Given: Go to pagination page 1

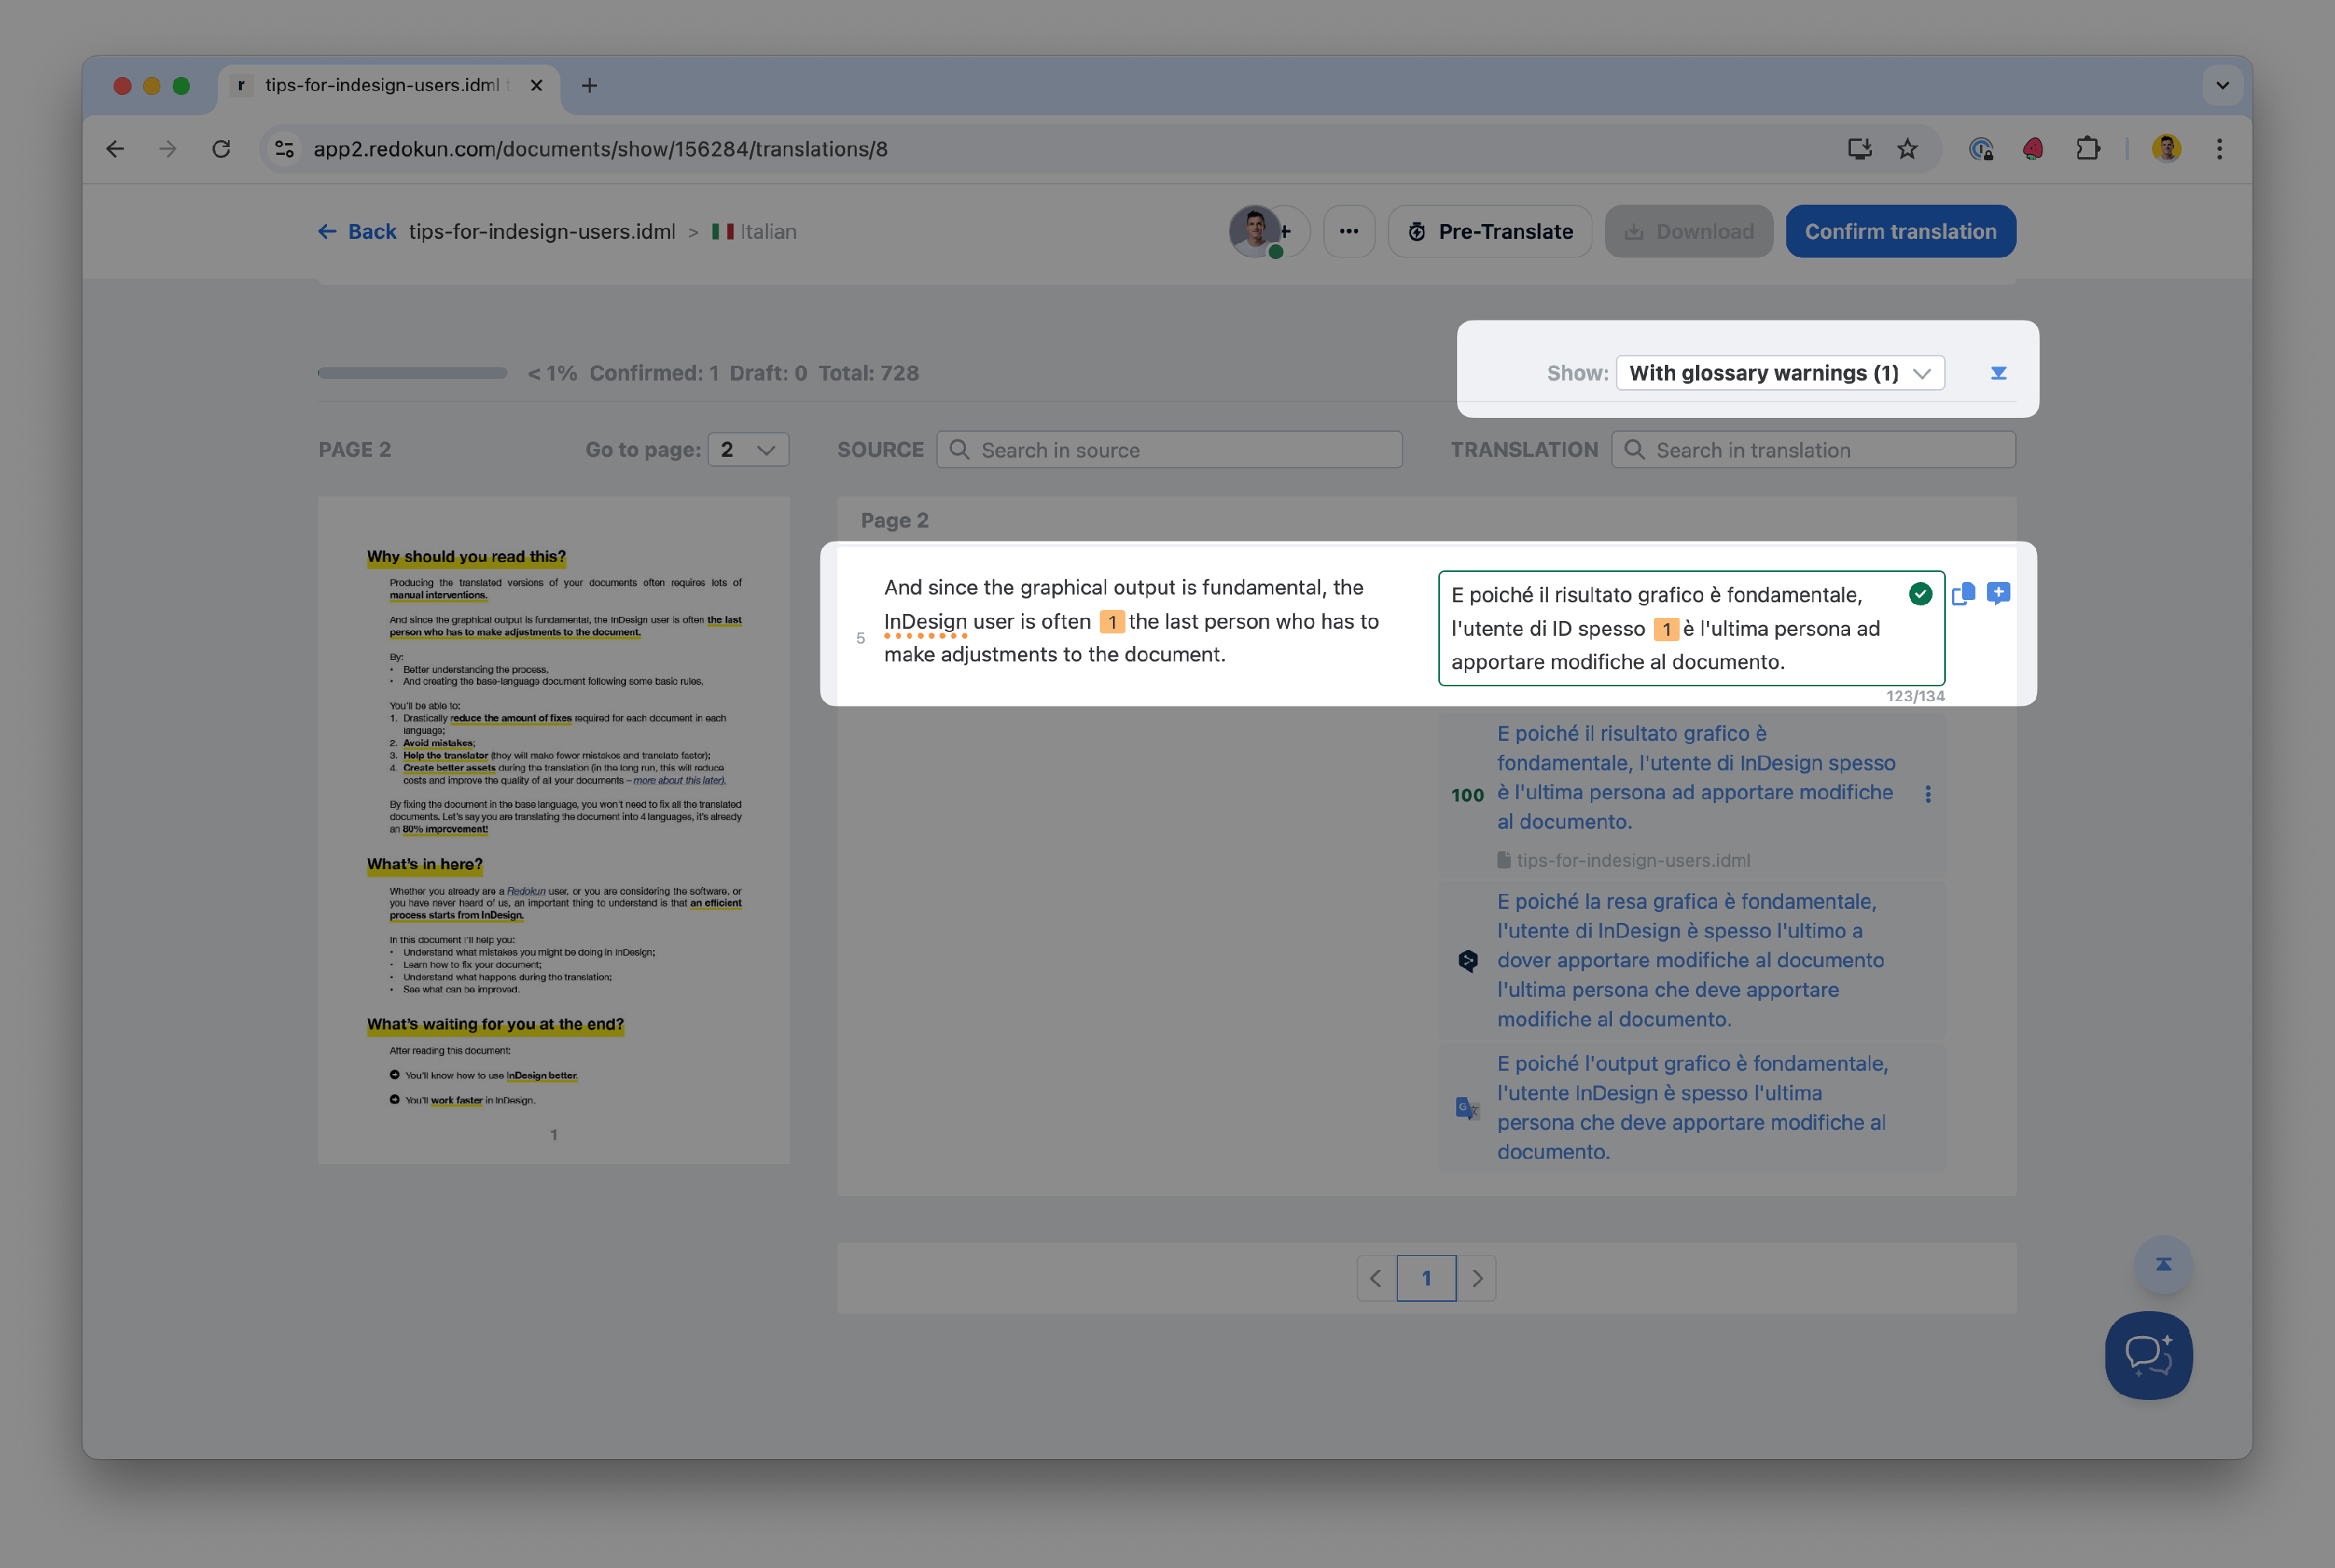Looking at the screenshot, I should (x=1426, y=1278).
